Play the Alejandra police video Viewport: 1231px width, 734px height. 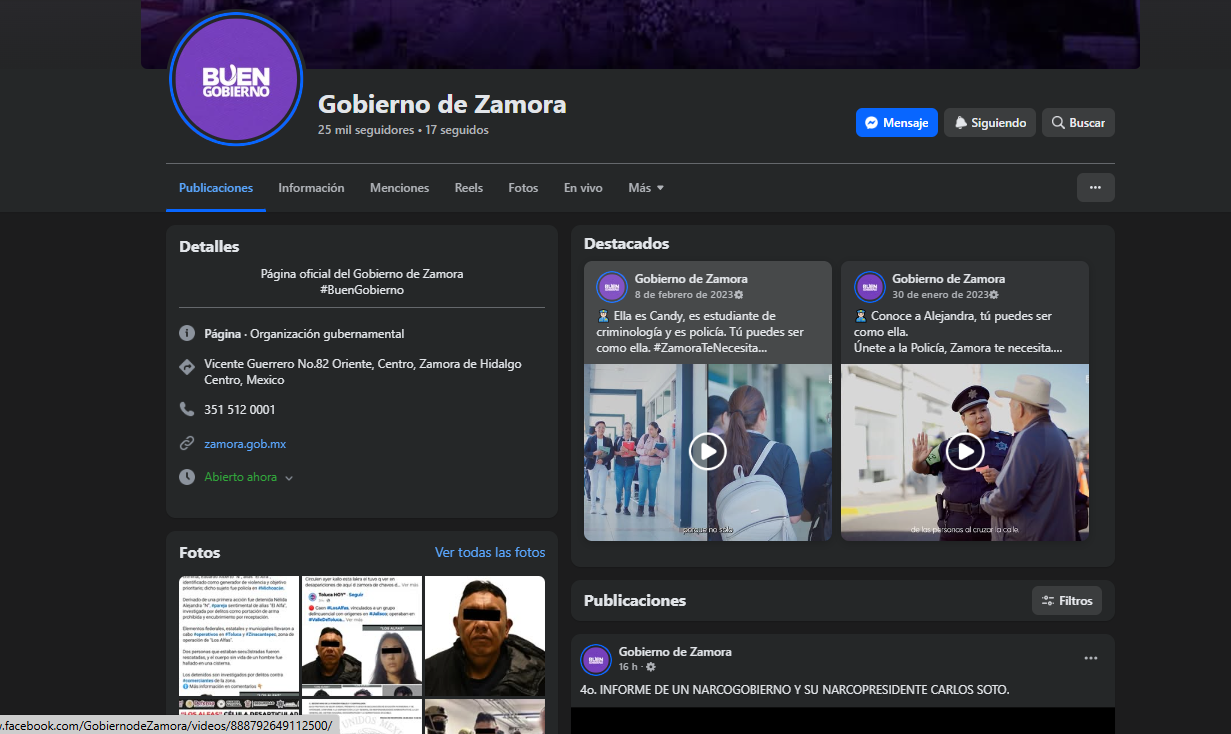[x=965, y=452]
